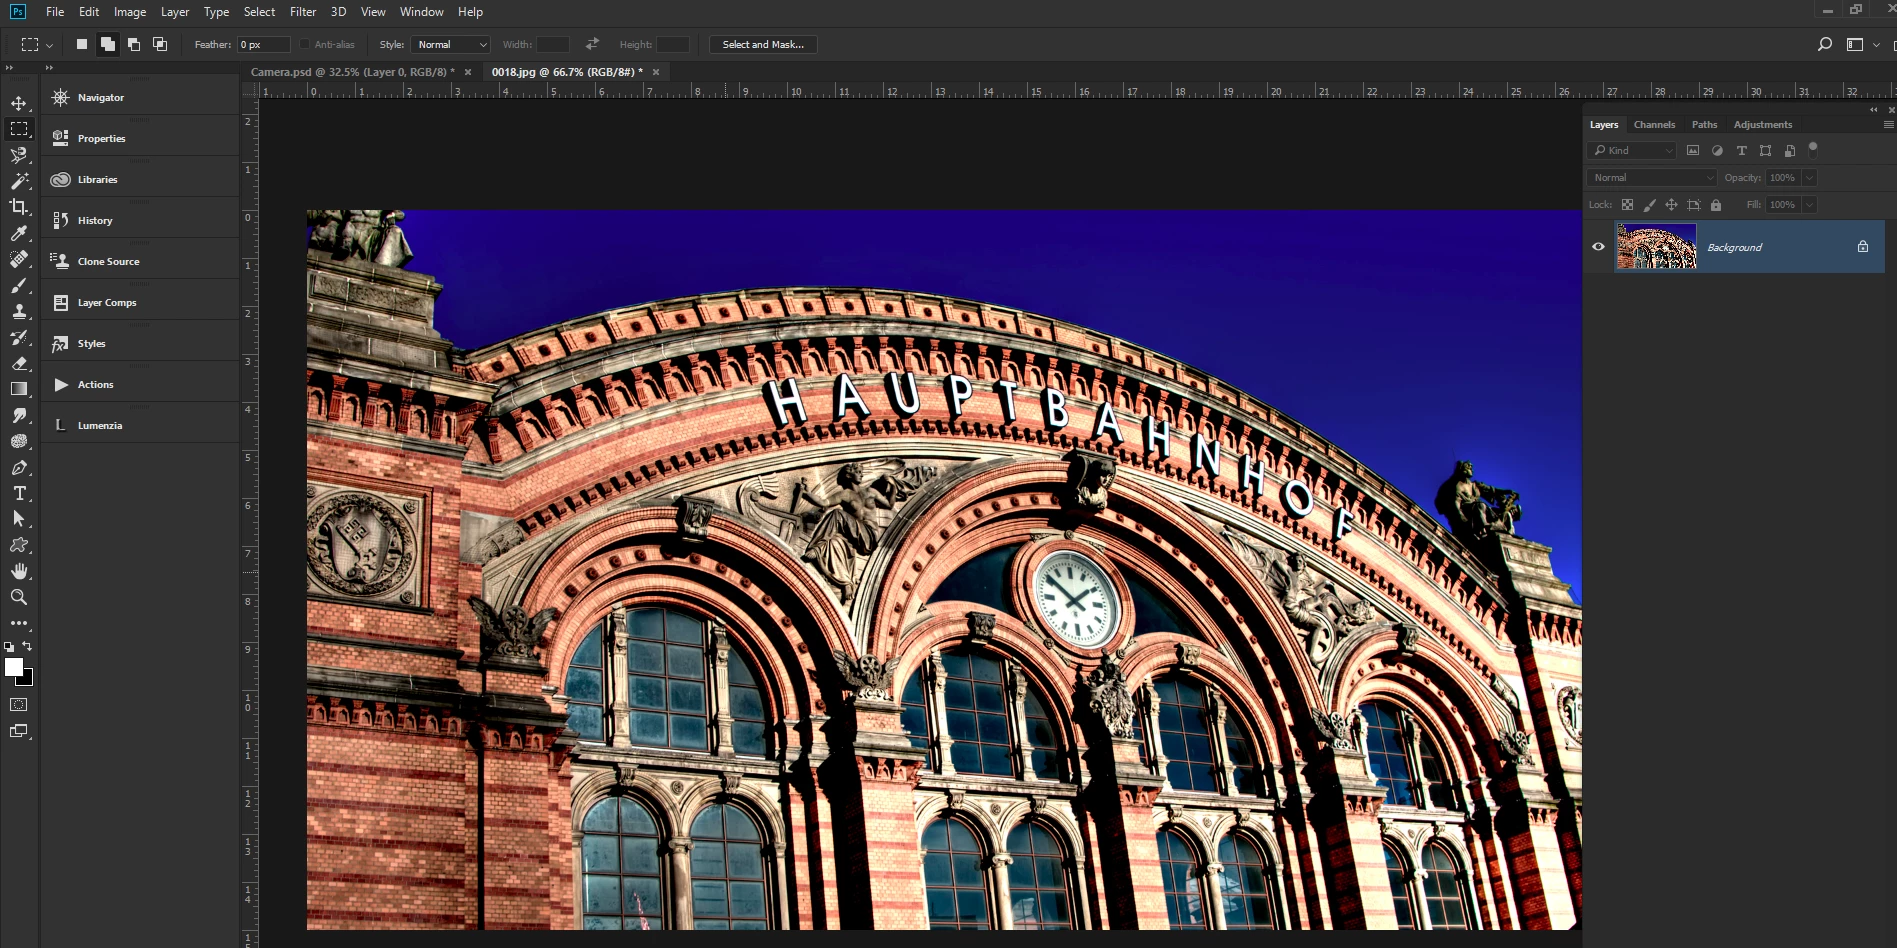The image size is (1897, 948).
Task: Hide the Background layer visibility eye
Action: (x=1598, y=247)
